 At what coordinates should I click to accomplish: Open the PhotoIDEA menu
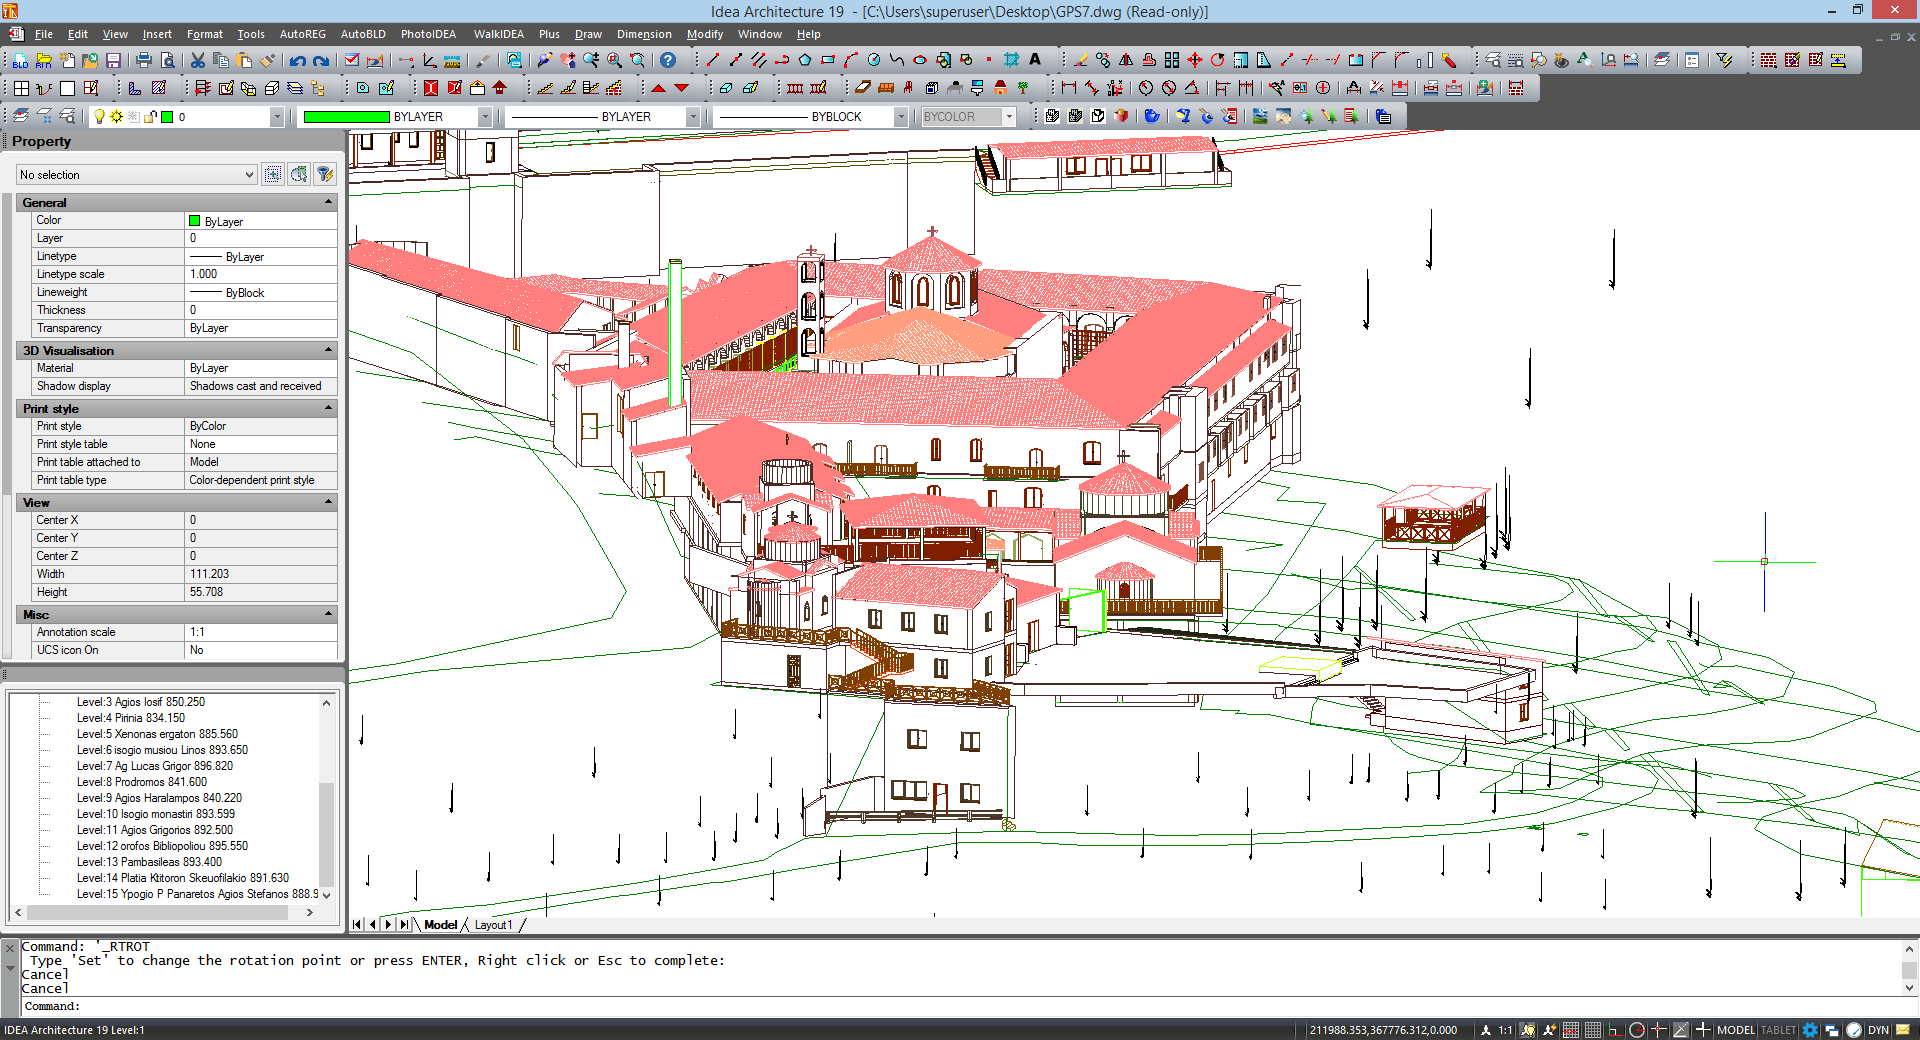[428, 34]
